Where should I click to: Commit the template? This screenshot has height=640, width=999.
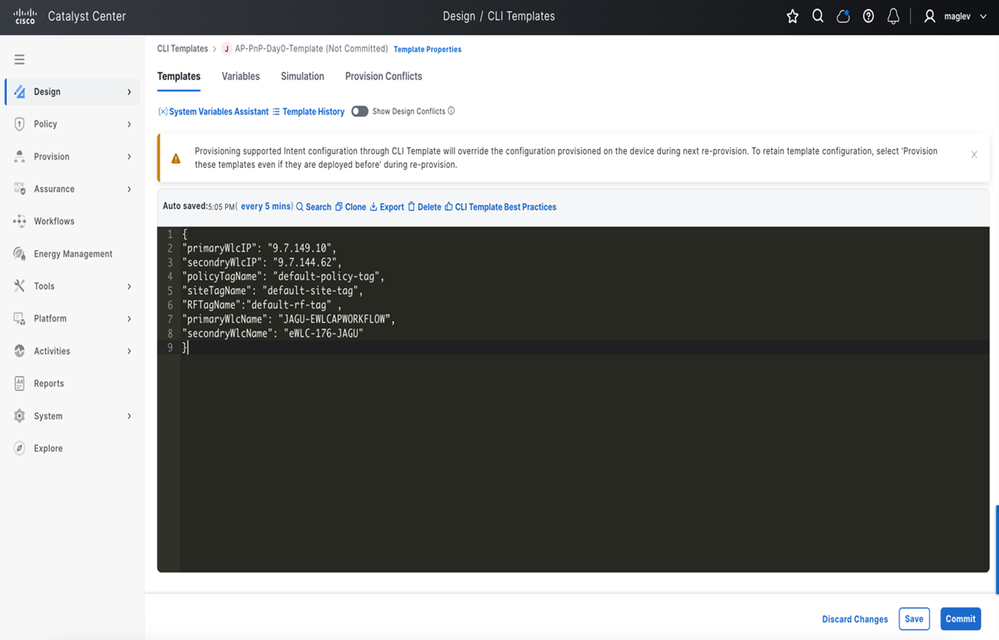tap(960, 619)
